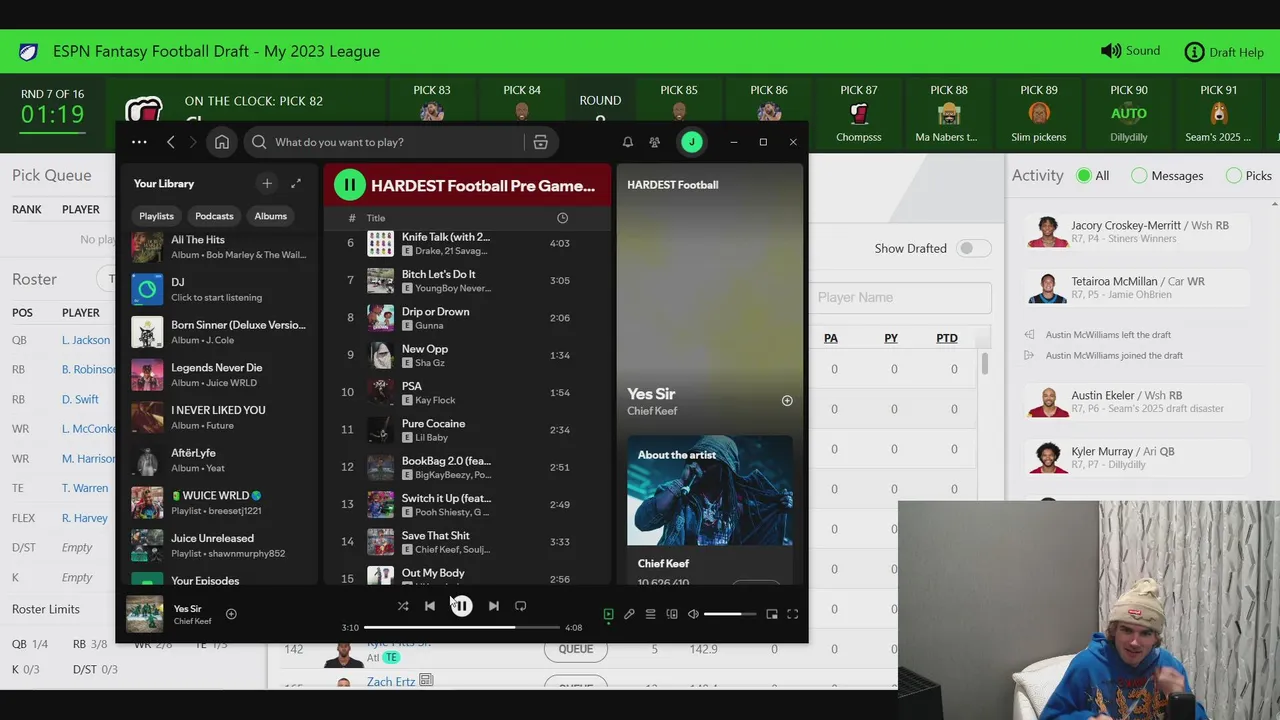Open the lyrics microphone icon
1280x720 pixels.
point(629,614)
